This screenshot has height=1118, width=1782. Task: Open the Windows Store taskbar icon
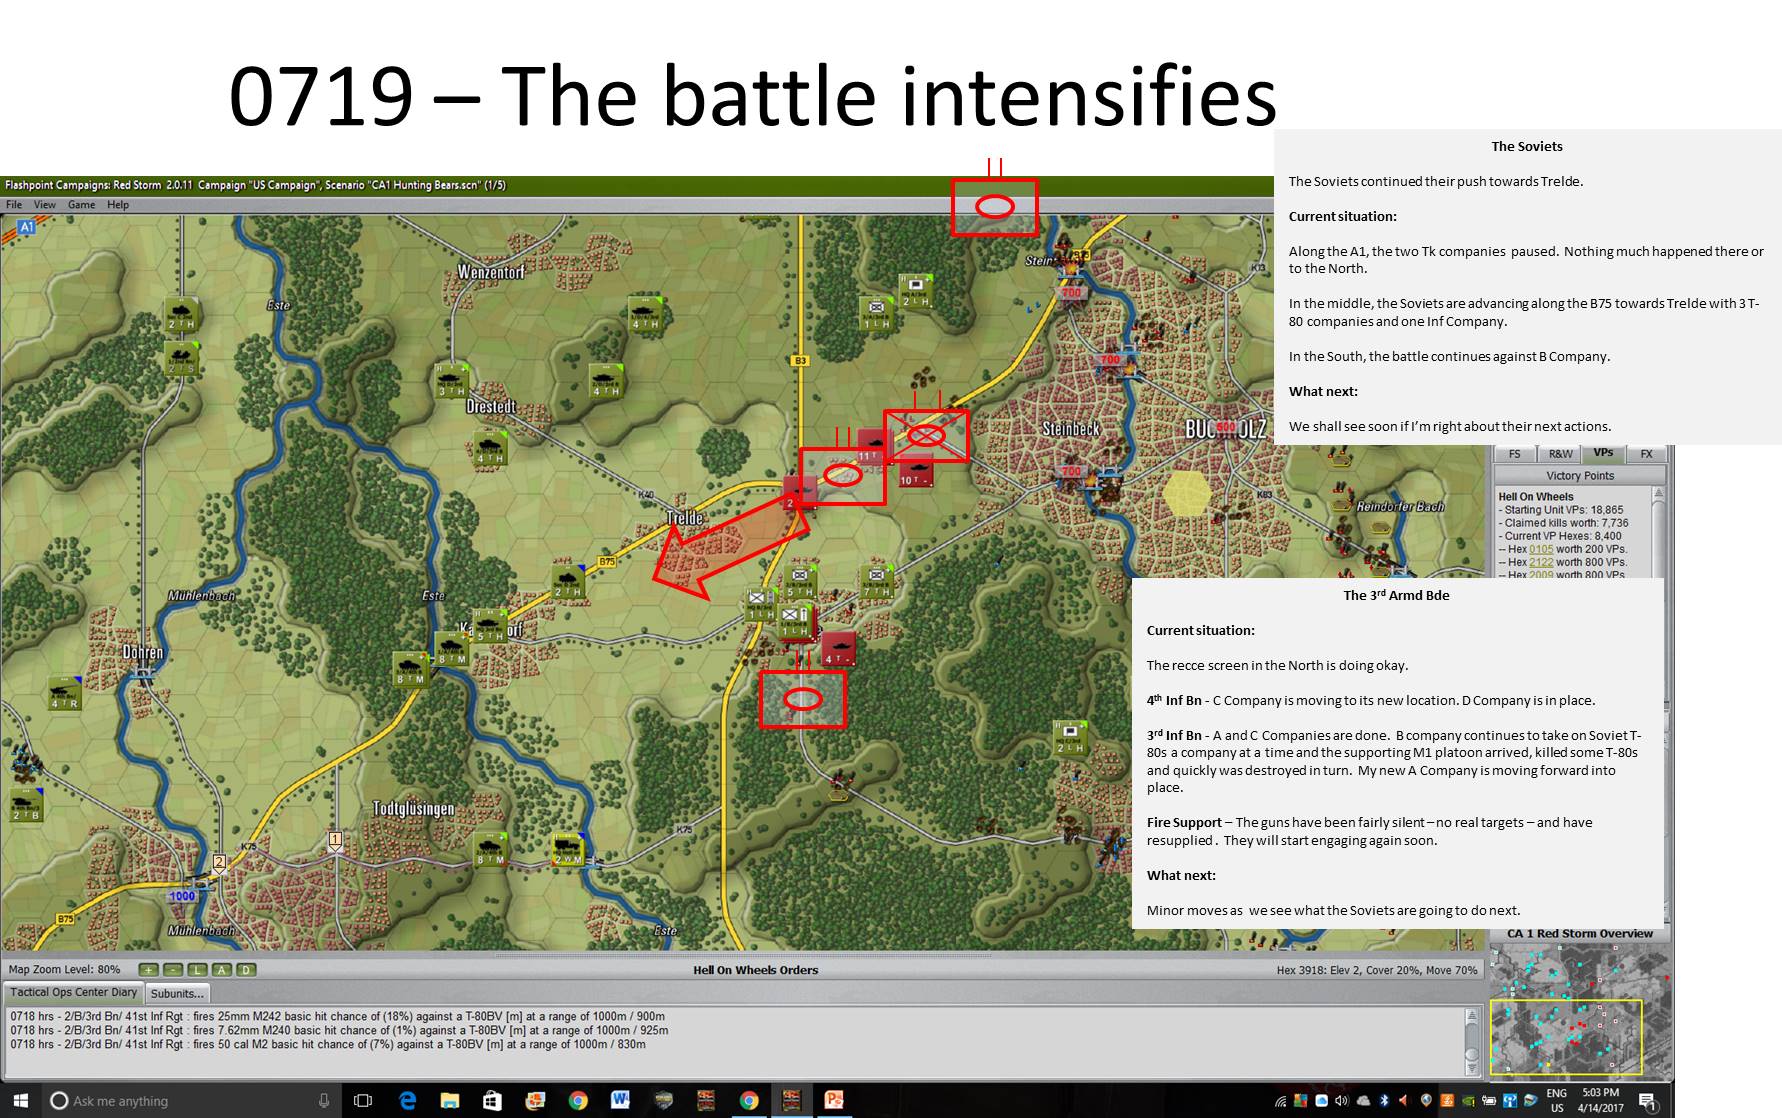tap(492, 1101)
